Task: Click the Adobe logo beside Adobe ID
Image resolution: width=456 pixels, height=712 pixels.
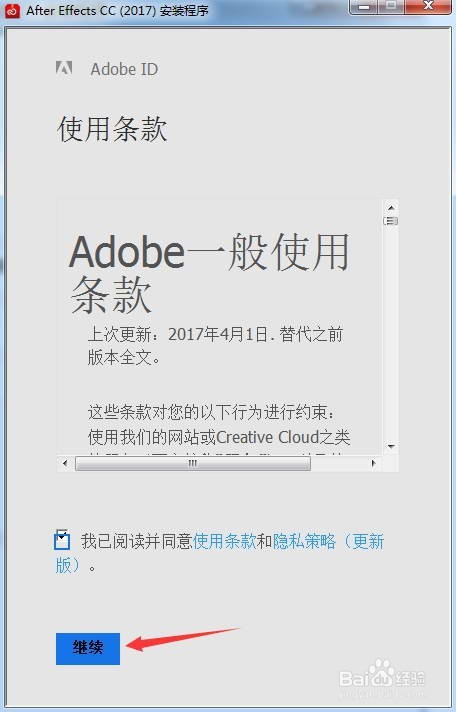Action: click(x=64, y=68)
